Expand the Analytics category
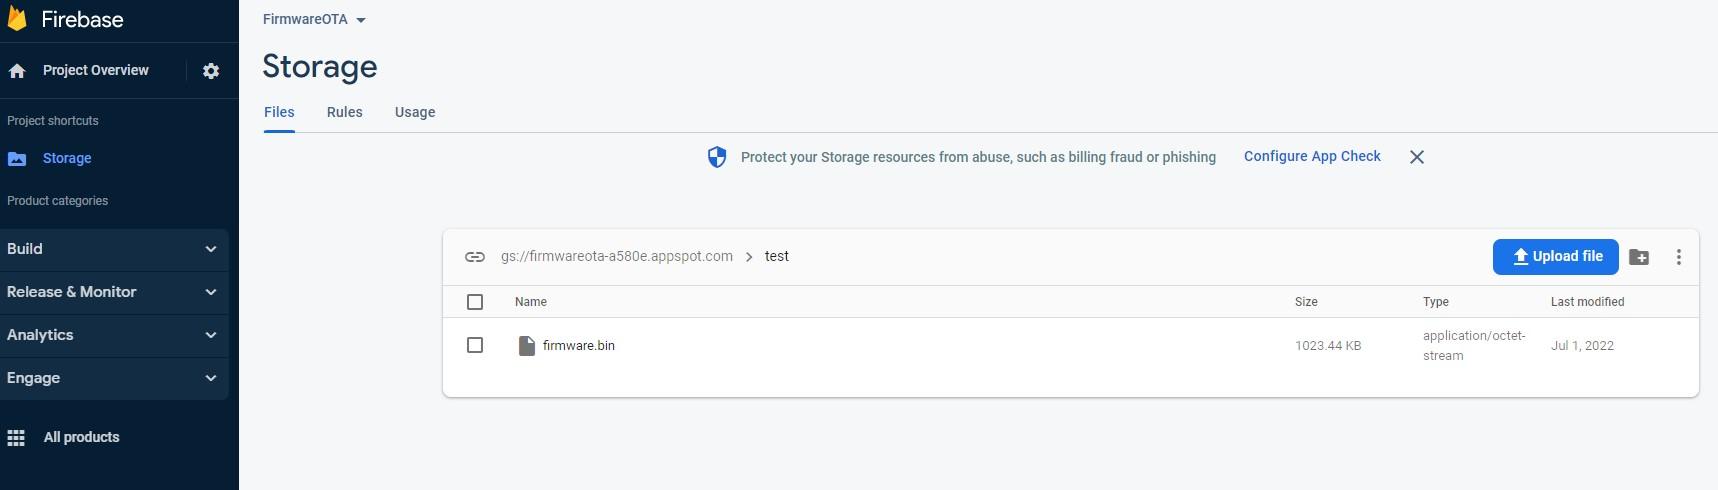The height and width of the screenshot is (490, 1718). click(114, 335)
